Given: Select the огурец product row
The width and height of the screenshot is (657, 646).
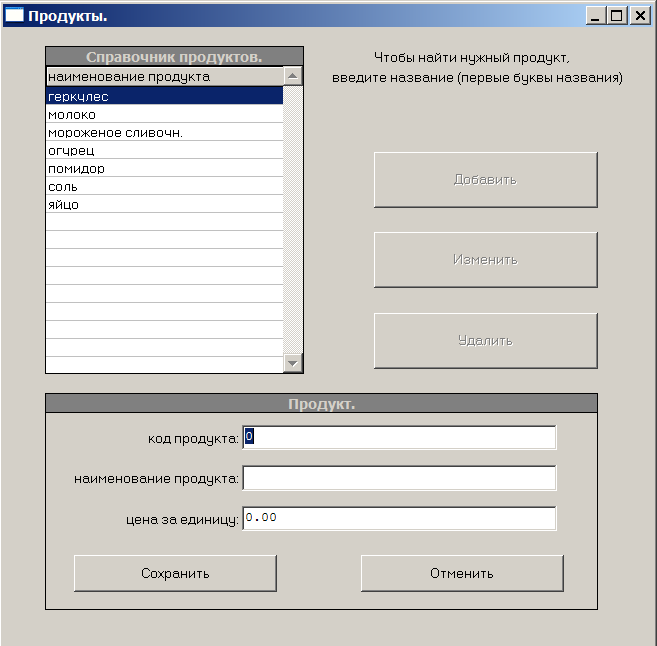Looking at the screenshot, I should point(165,150).
